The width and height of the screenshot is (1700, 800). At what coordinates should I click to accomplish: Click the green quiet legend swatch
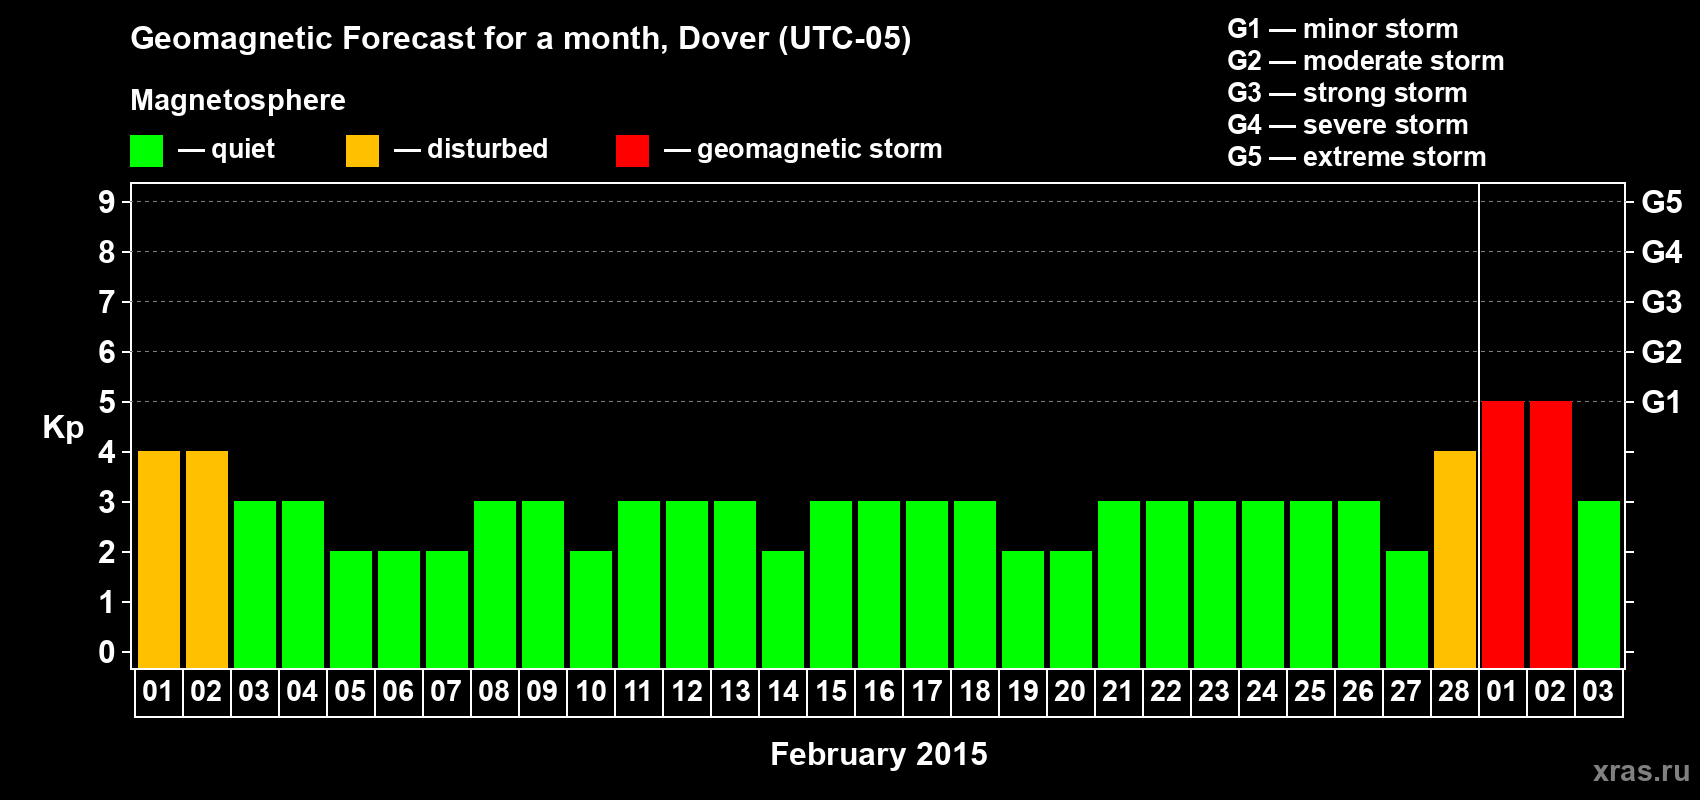[x=146, y=151]
